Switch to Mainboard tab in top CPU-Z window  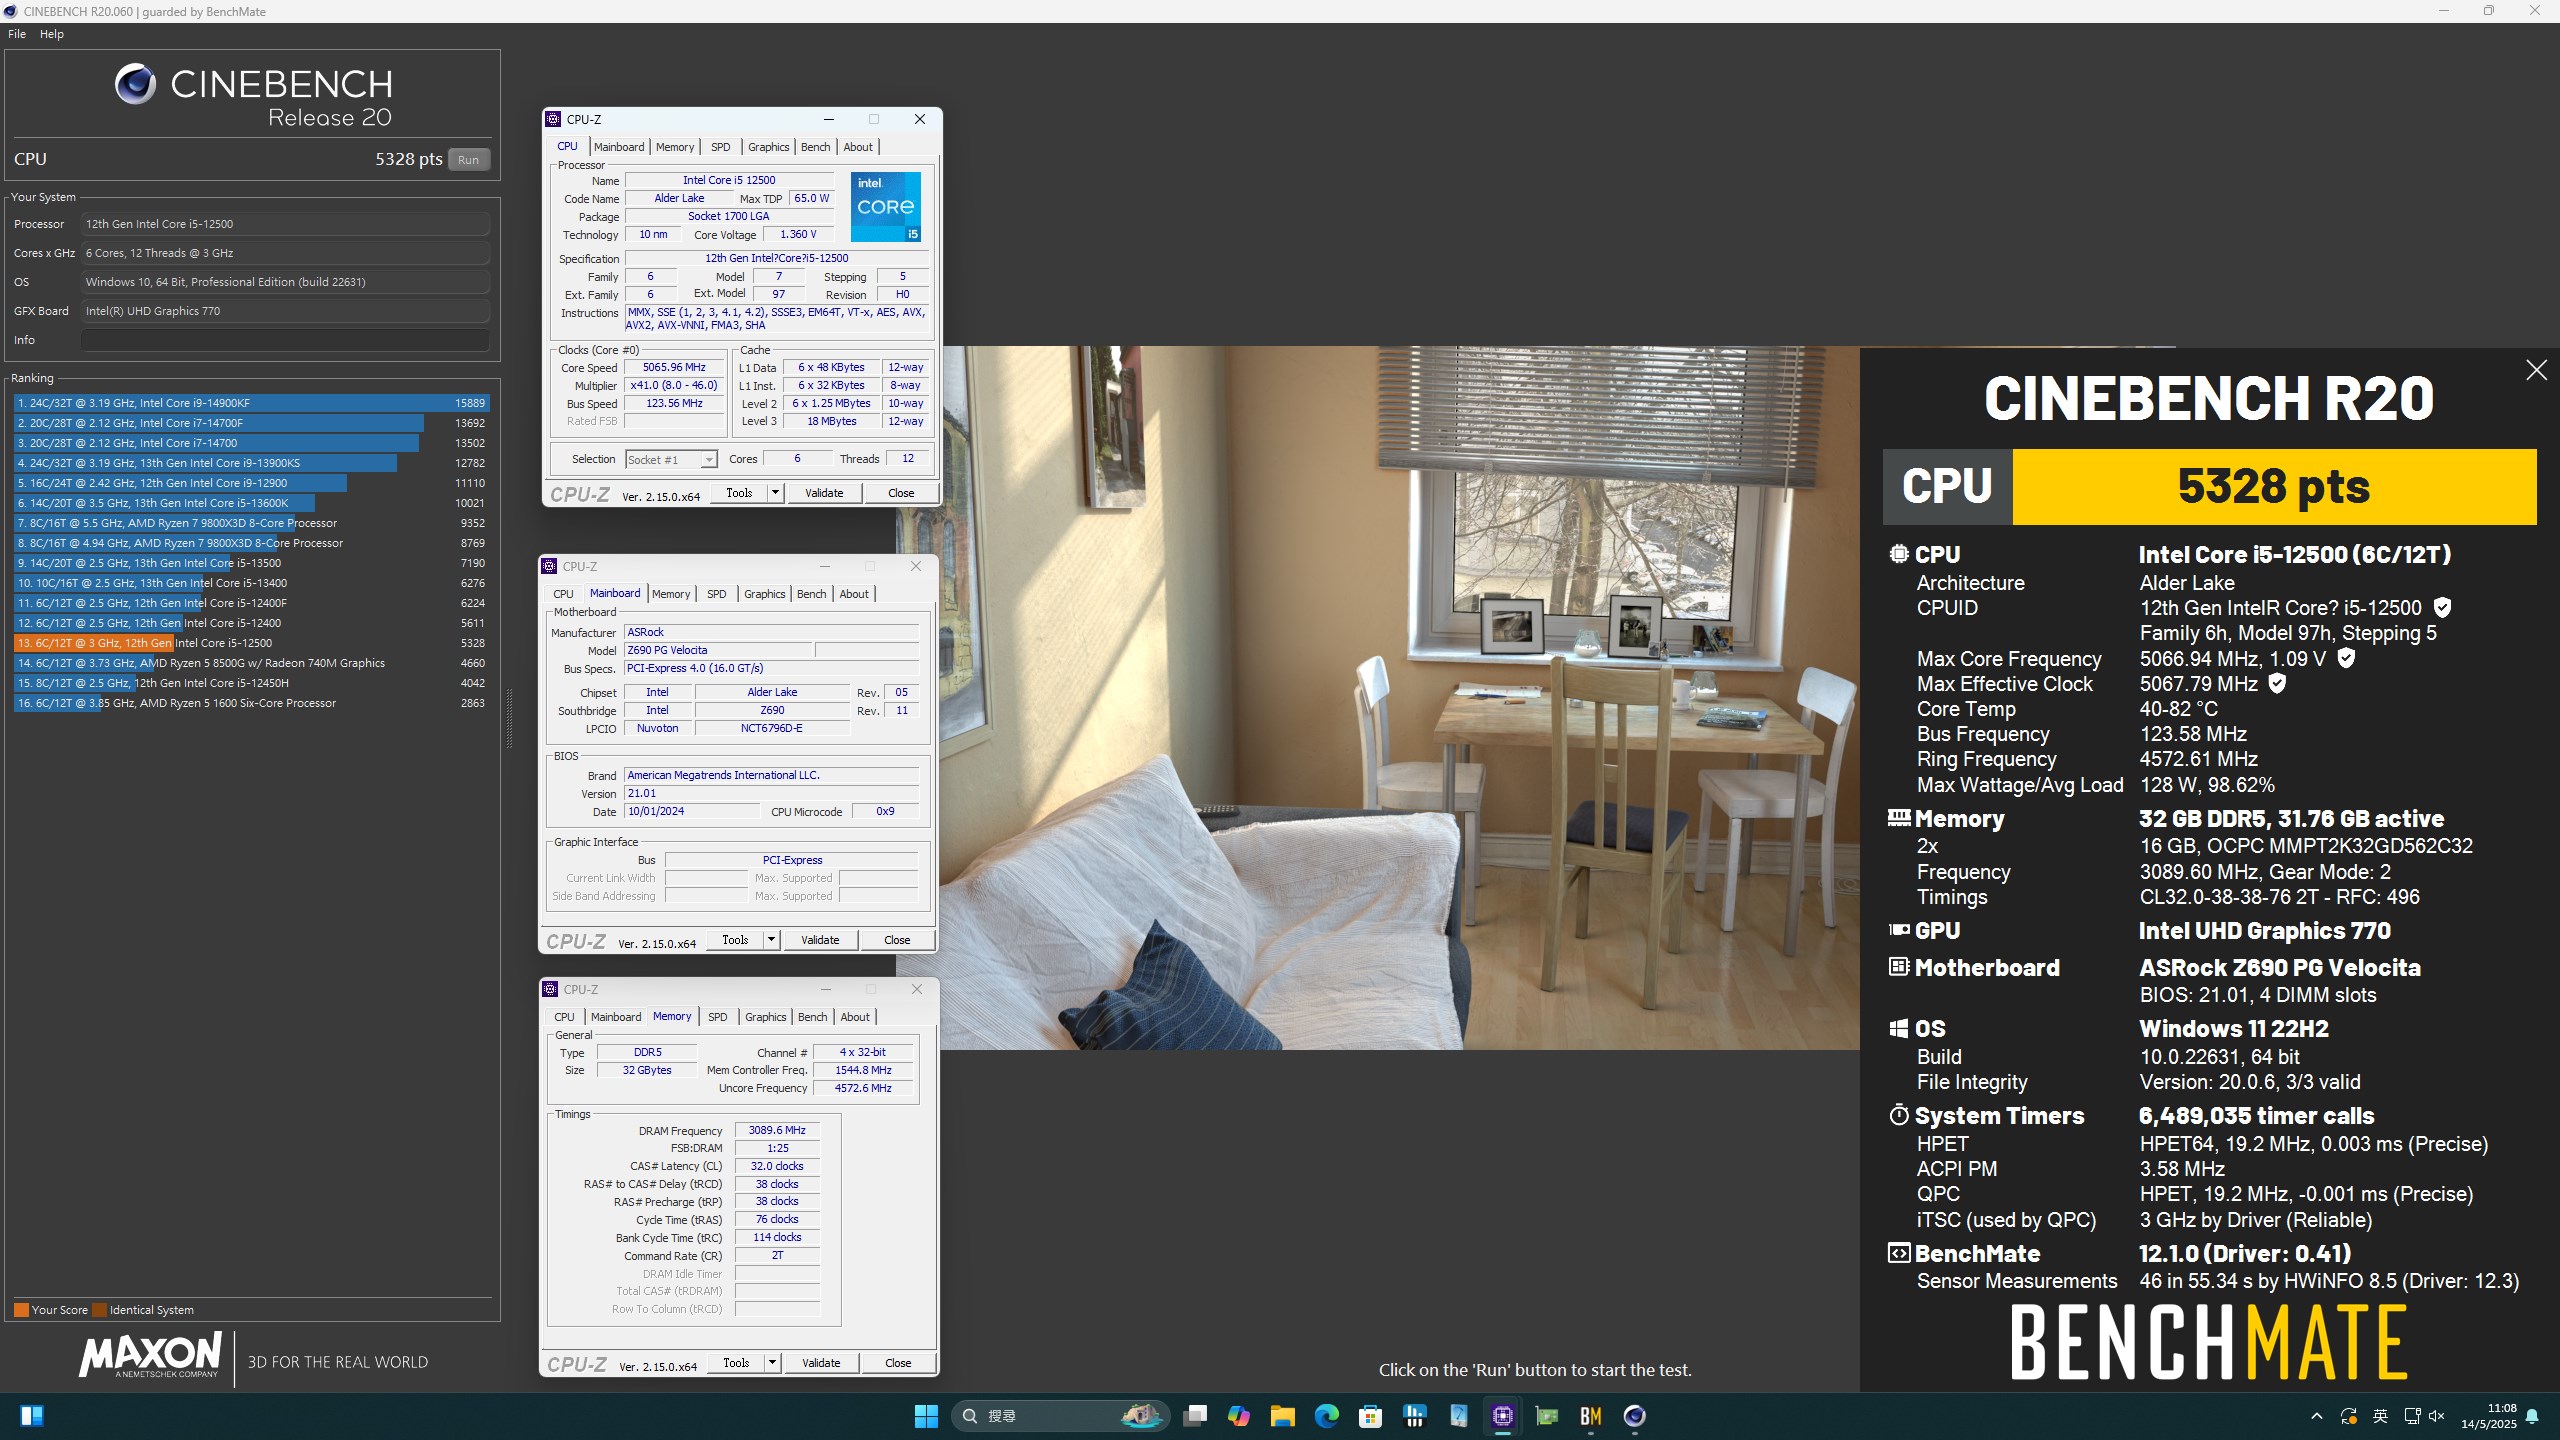[x=619, y=147]
